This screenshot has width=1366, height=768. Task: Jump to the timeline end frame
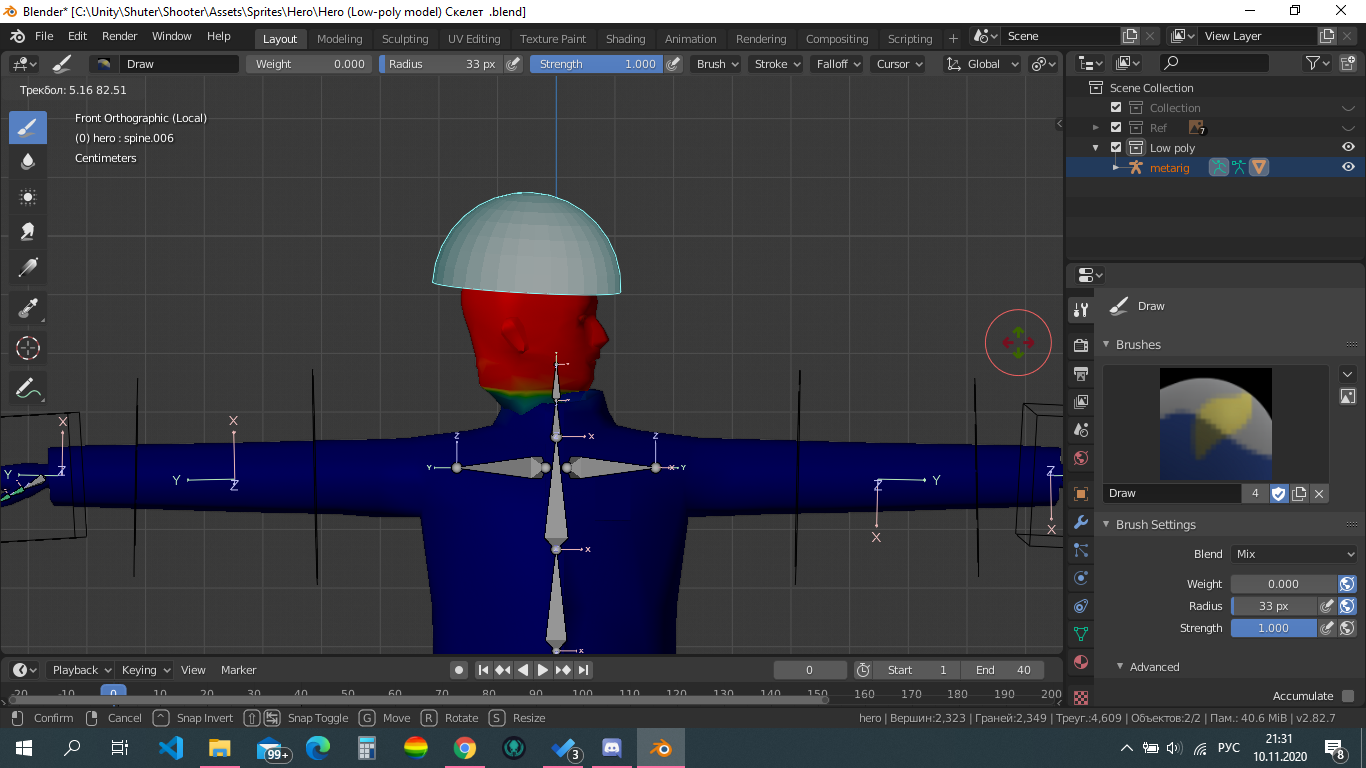[x=583, y=670]
